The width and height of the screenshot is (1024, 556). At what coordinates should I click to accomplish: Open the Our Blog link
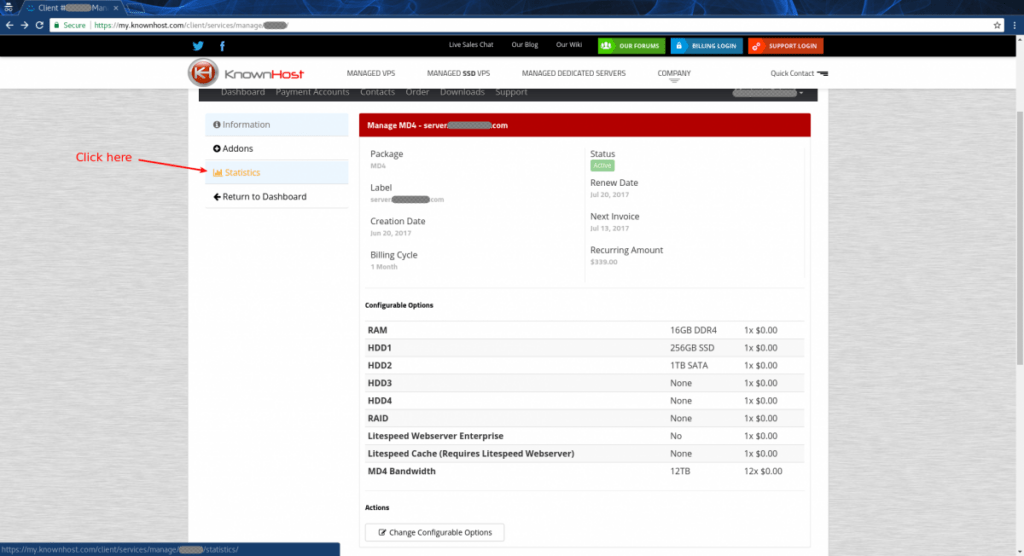[x=524, y=44]
